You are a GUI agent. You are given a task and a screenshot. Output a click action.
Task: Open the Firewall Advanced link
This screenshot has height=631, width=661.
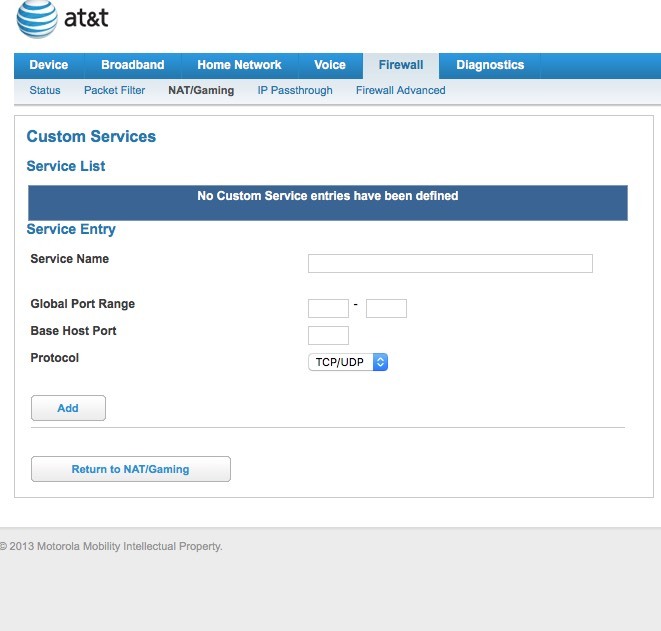point(400,90)
